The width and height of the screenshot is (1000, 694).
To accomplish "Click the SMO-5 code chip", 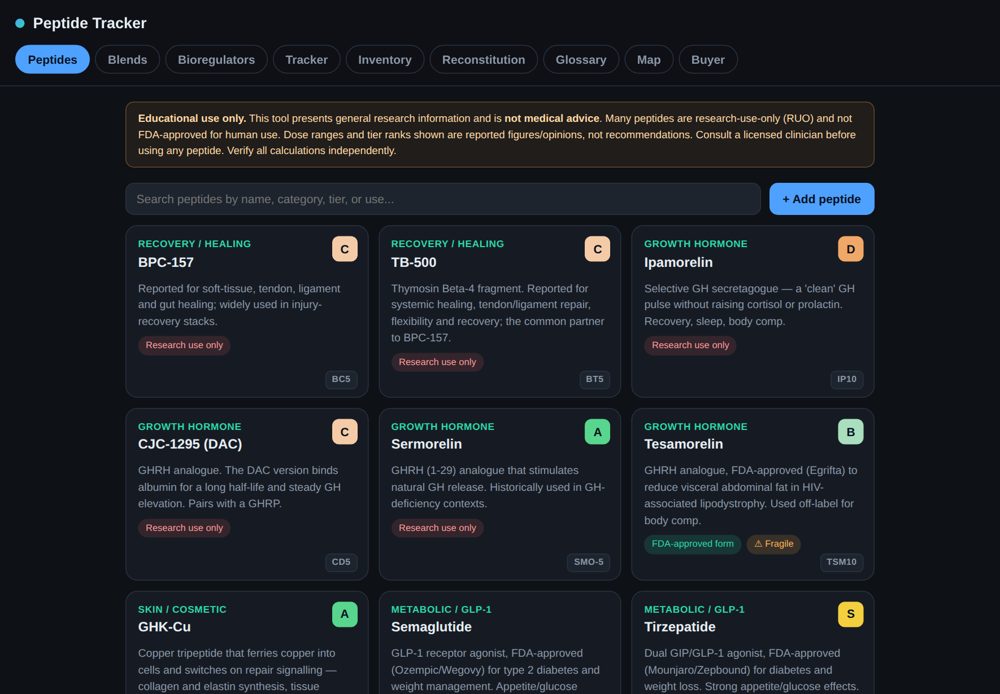I will 589,562.
